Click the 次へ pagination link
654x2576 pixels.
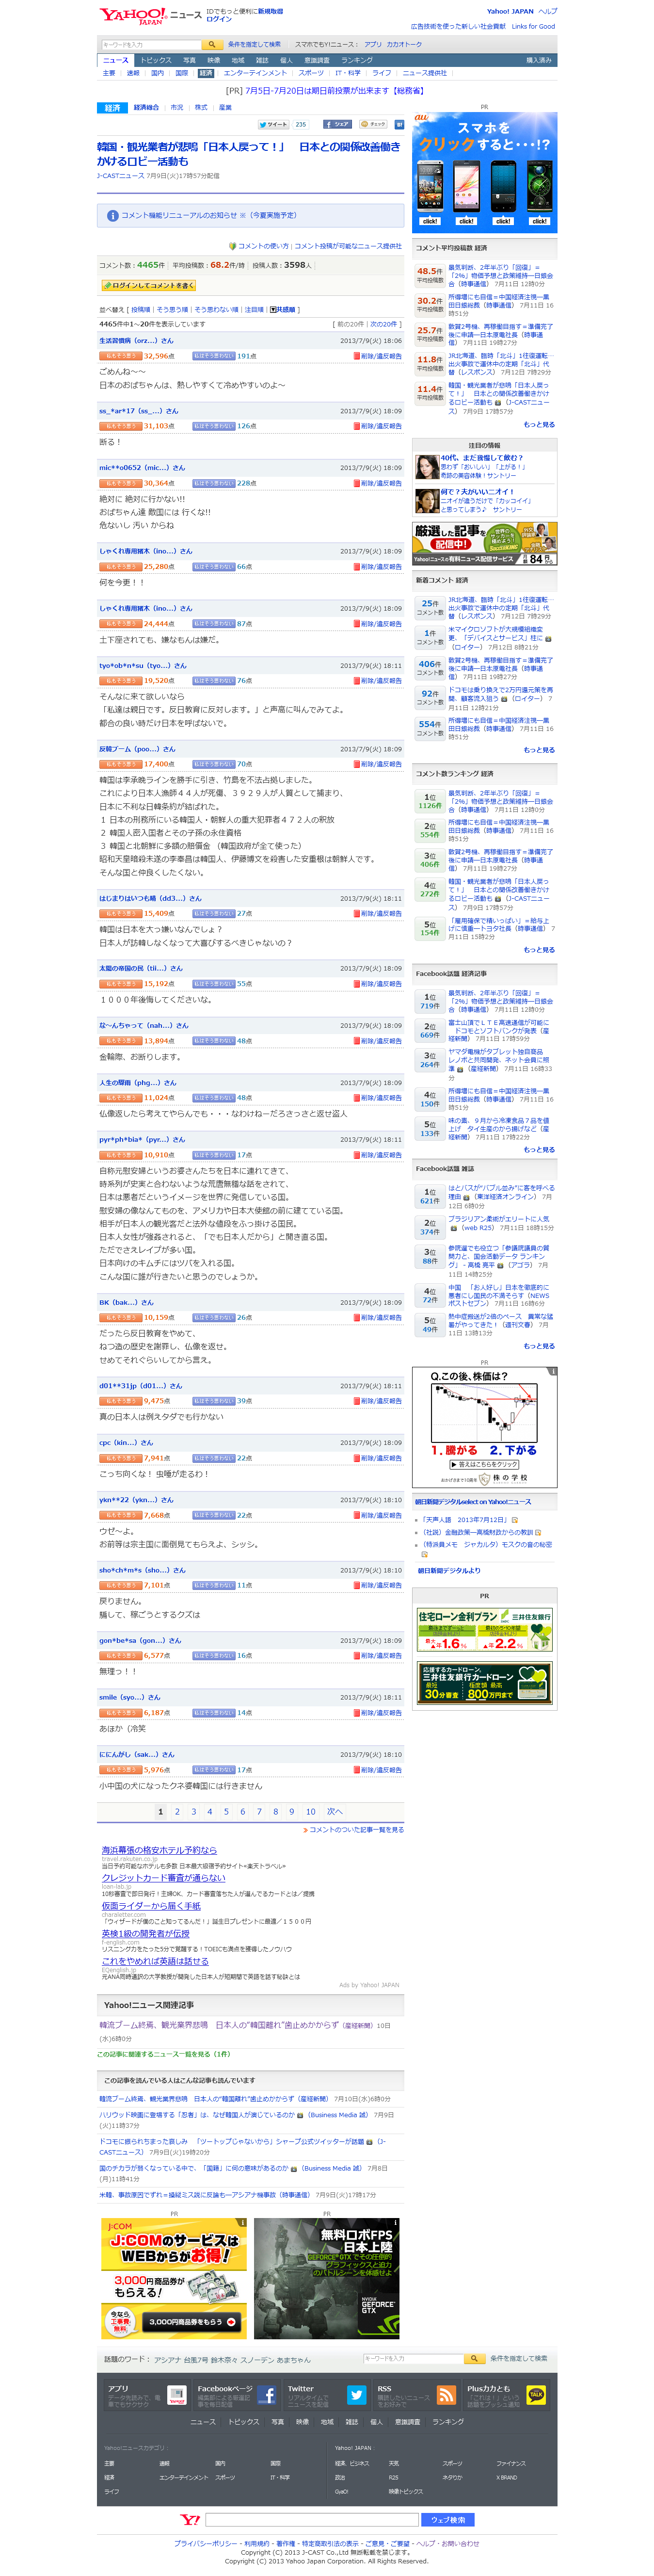(335, 1811)
